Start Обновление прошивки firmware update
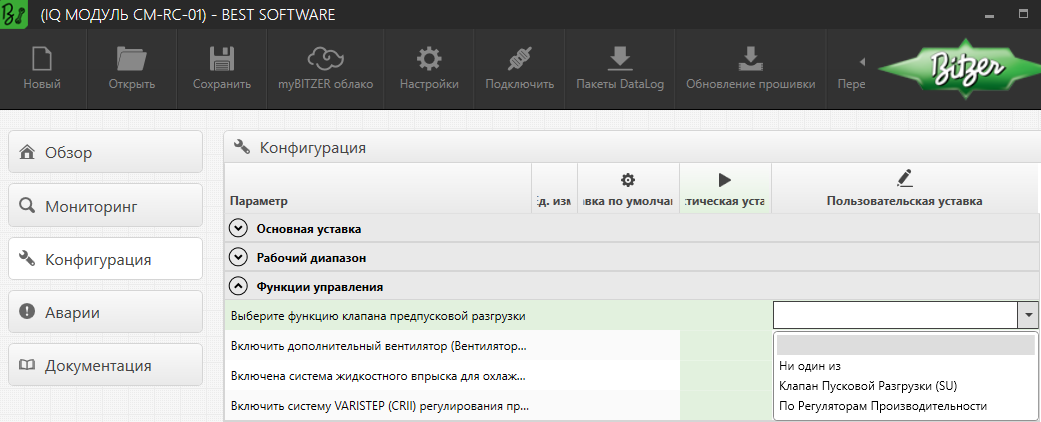The height and width of the screenshot is (422, 1041). click(750, 59)
